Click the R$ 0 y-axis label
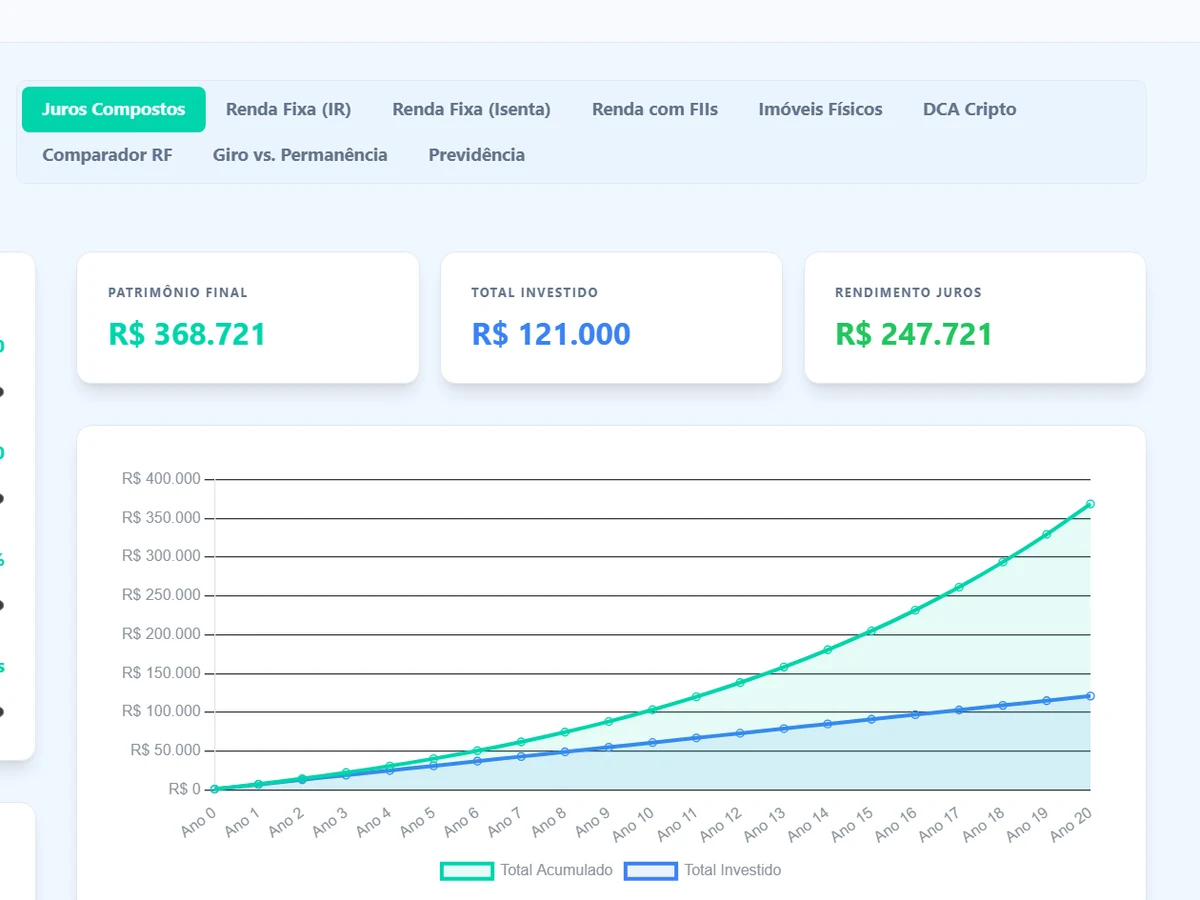 click(183, 789)
